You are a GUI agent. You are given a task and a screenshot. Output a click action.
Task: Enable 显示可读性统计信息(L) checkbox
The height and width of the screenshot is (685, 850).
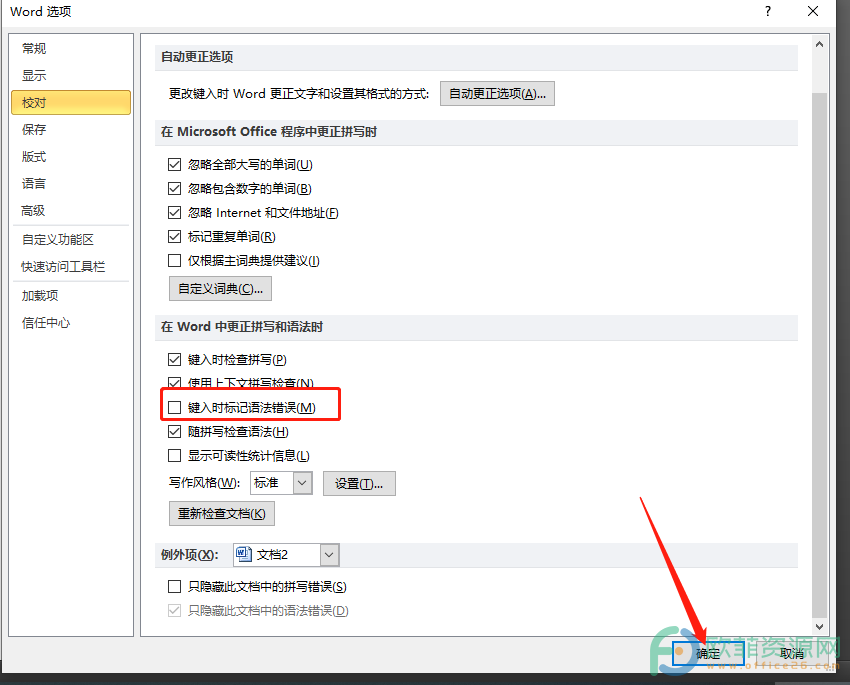[175, 456]
